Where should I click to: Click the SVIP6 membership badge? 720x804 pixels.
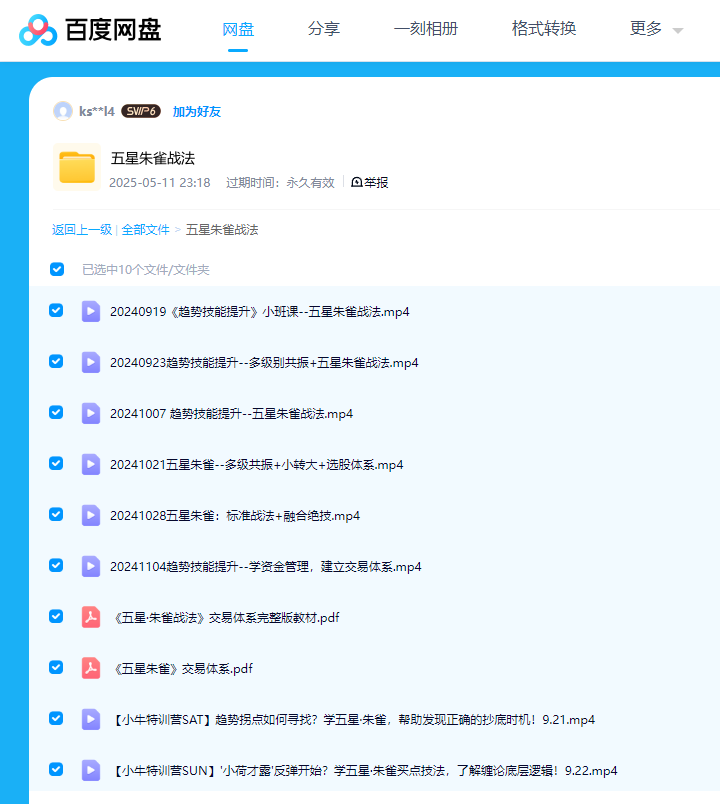point(141,111)
